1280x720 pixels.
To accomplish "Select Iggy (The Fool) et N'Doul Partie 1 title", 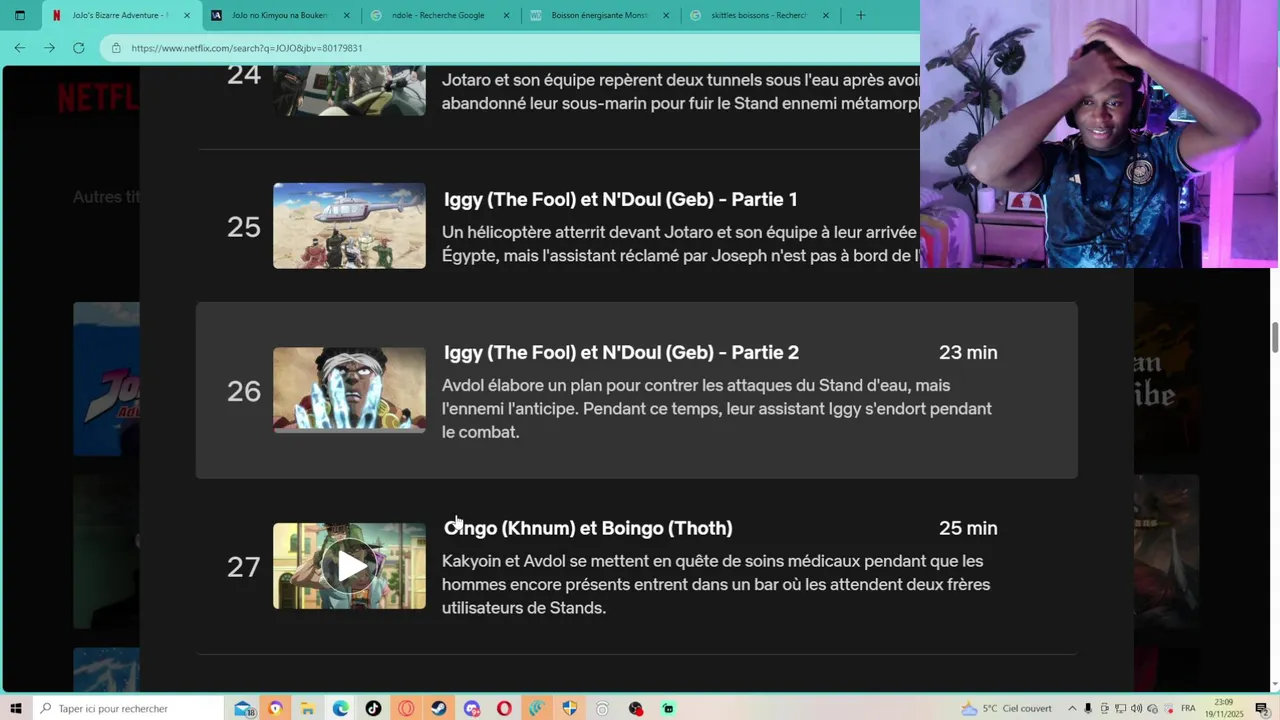I will (620, 199).
